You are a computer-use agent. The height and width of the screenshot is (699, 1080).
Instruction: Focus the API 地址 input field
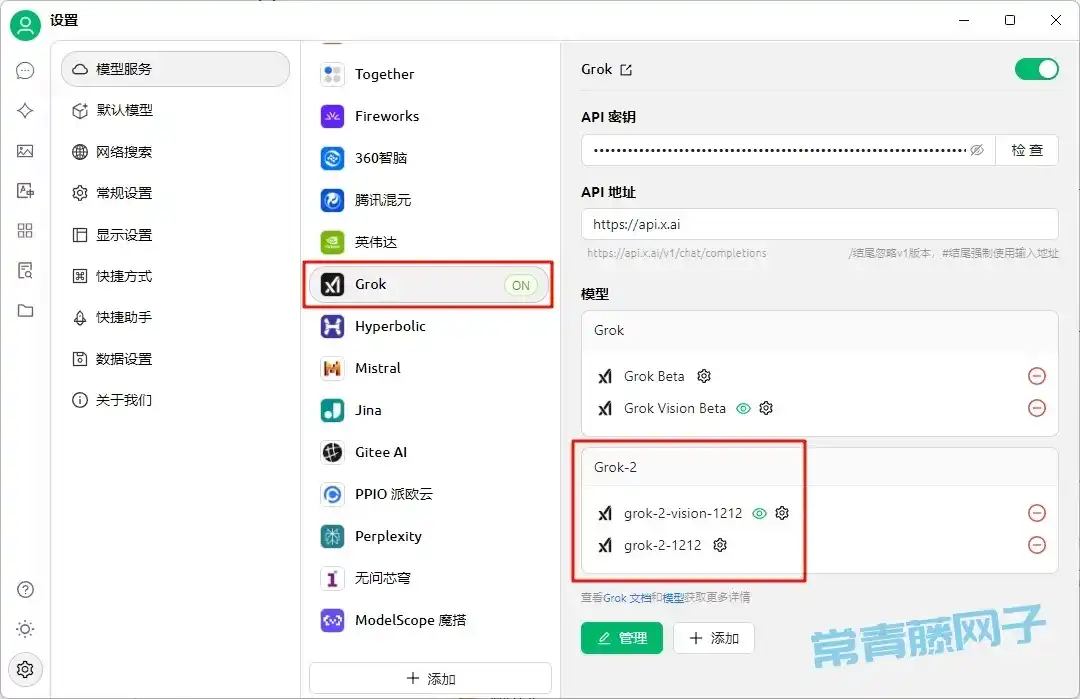coord(820,225)
